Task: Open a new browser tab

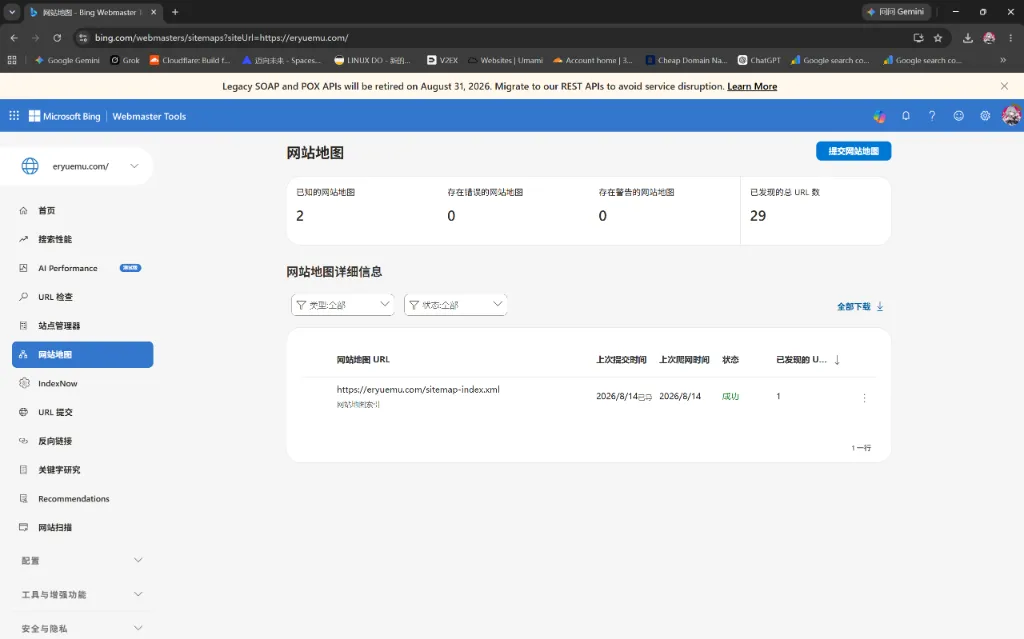Action: (x=175, y=12)
